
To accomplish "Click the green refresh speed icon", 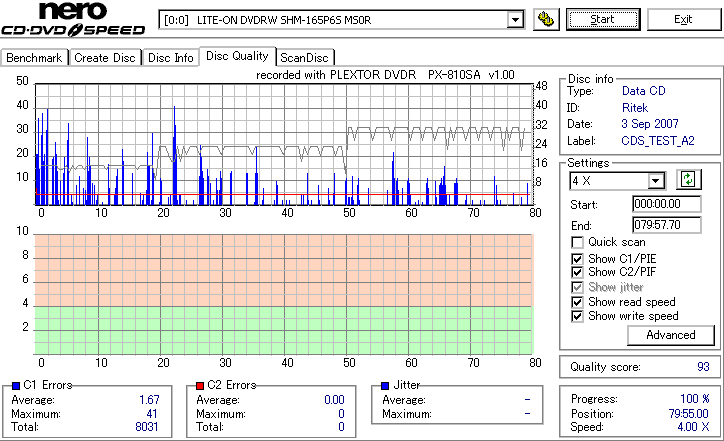I will (x=688, y=179).
